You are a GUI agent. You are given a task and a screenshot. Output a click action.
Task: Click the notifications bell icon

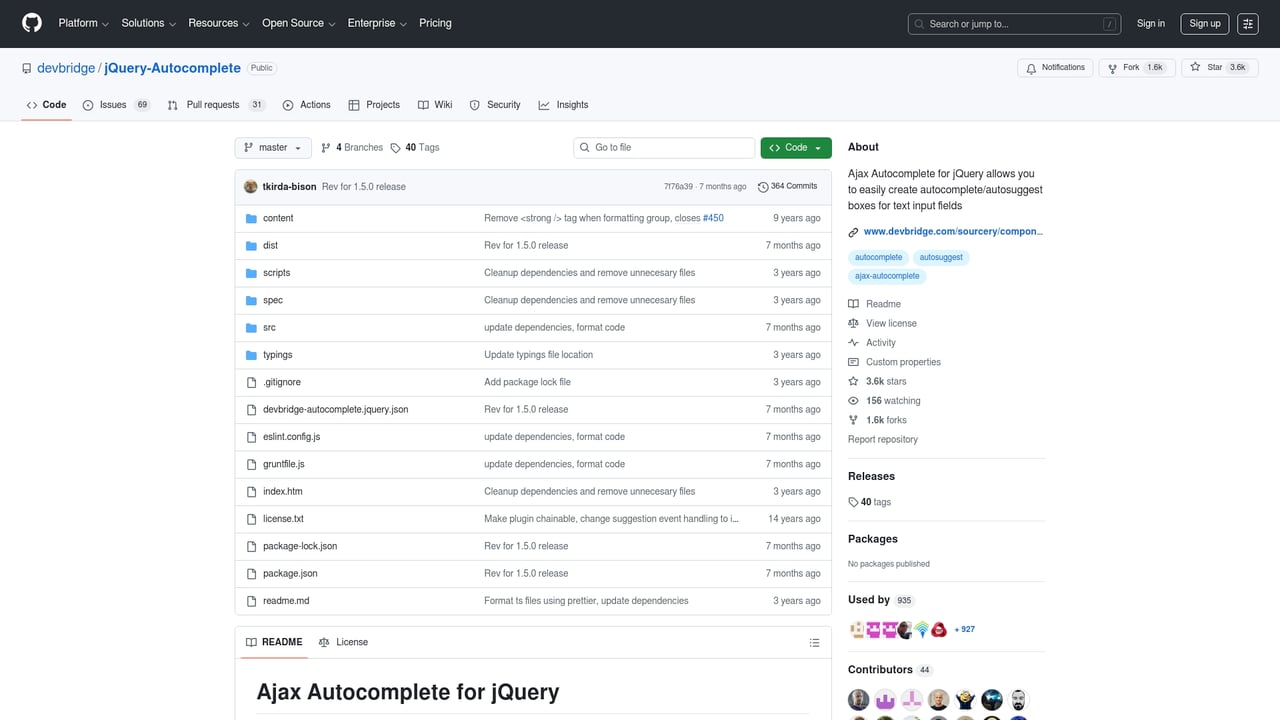click(1030, 67)
